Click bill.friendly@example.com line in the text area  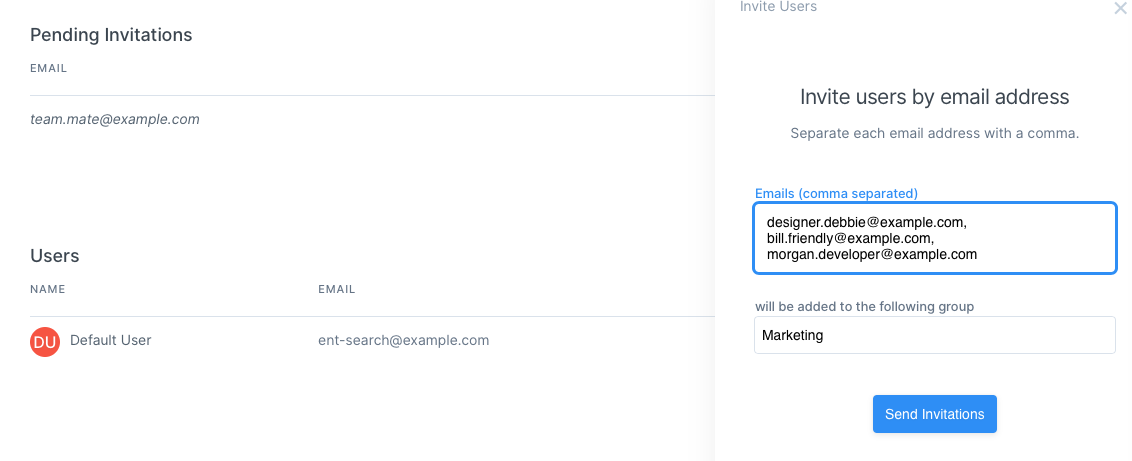(850, 238)
